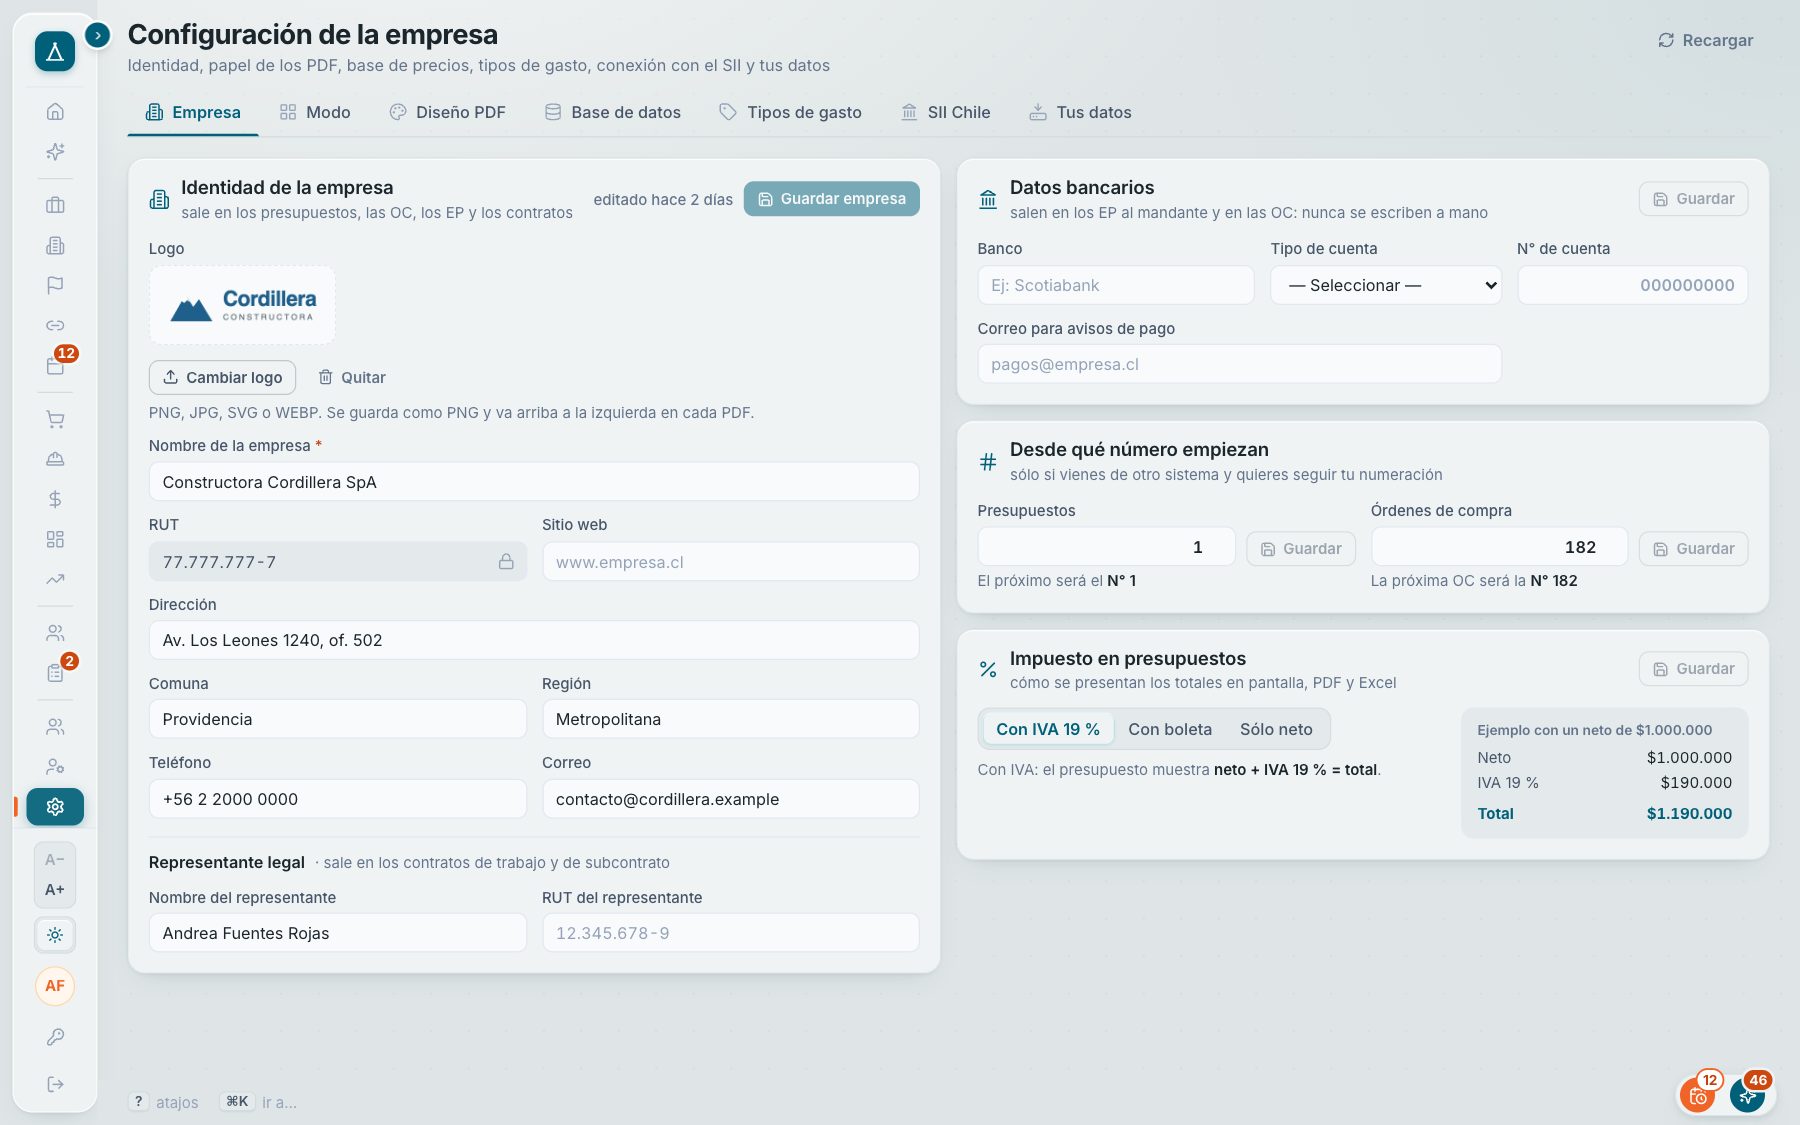1800x1125 pixels.
Task: Click the Cordillera logo thumbnail
Action: click(242, 306)
